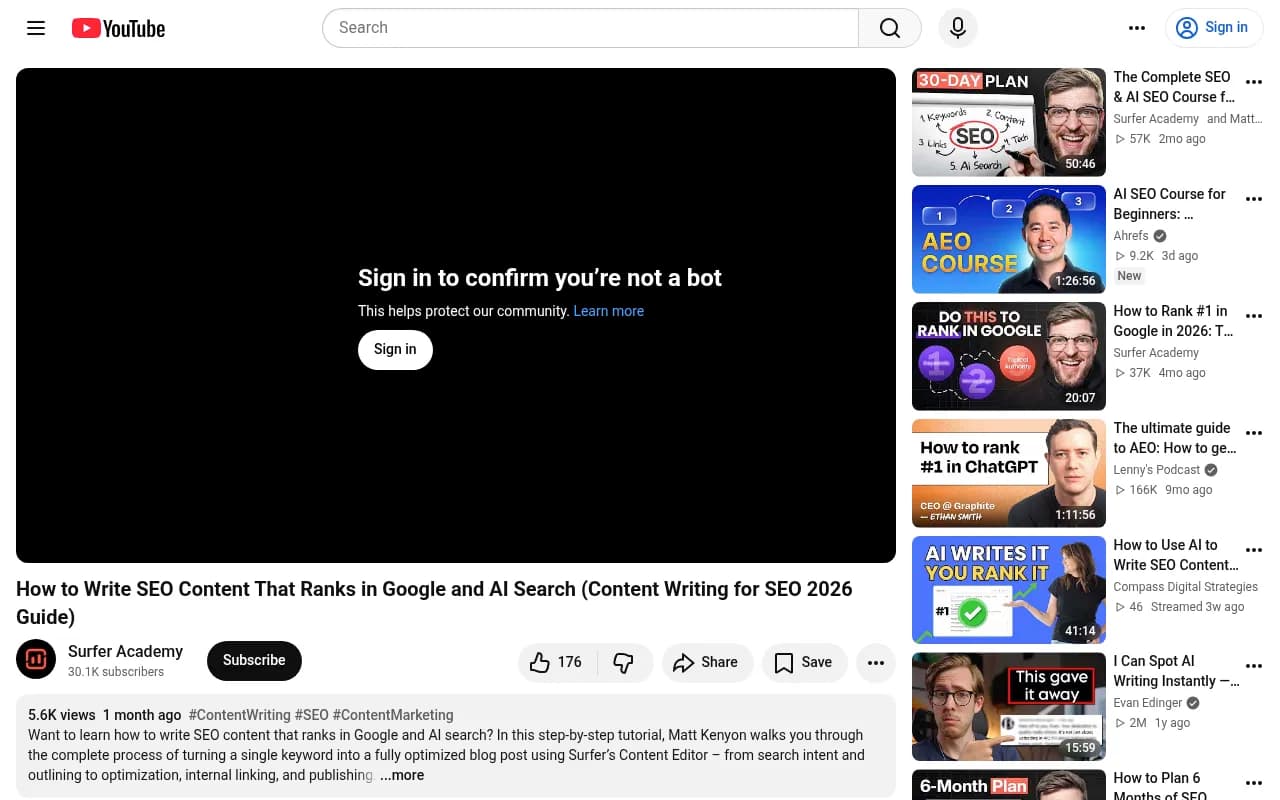Click the main video title

(x=434, y=602)
